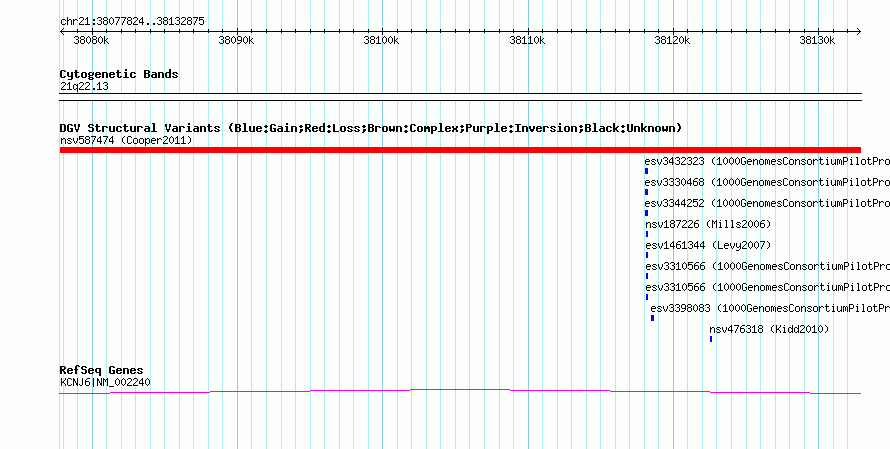Image resolution: width=890 pixels, height=449 pixels.
Task: Select the red nsv587474 loss variant bar
Action: click(460, 150)
